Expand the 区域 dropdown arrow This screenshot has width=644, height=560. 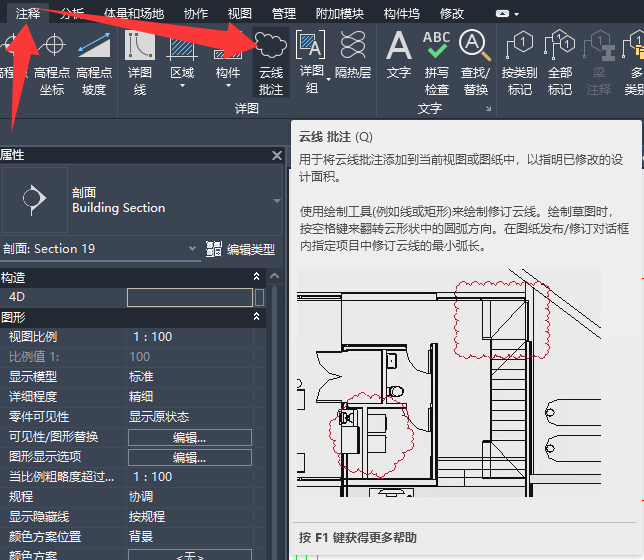(x=182, y=86)
